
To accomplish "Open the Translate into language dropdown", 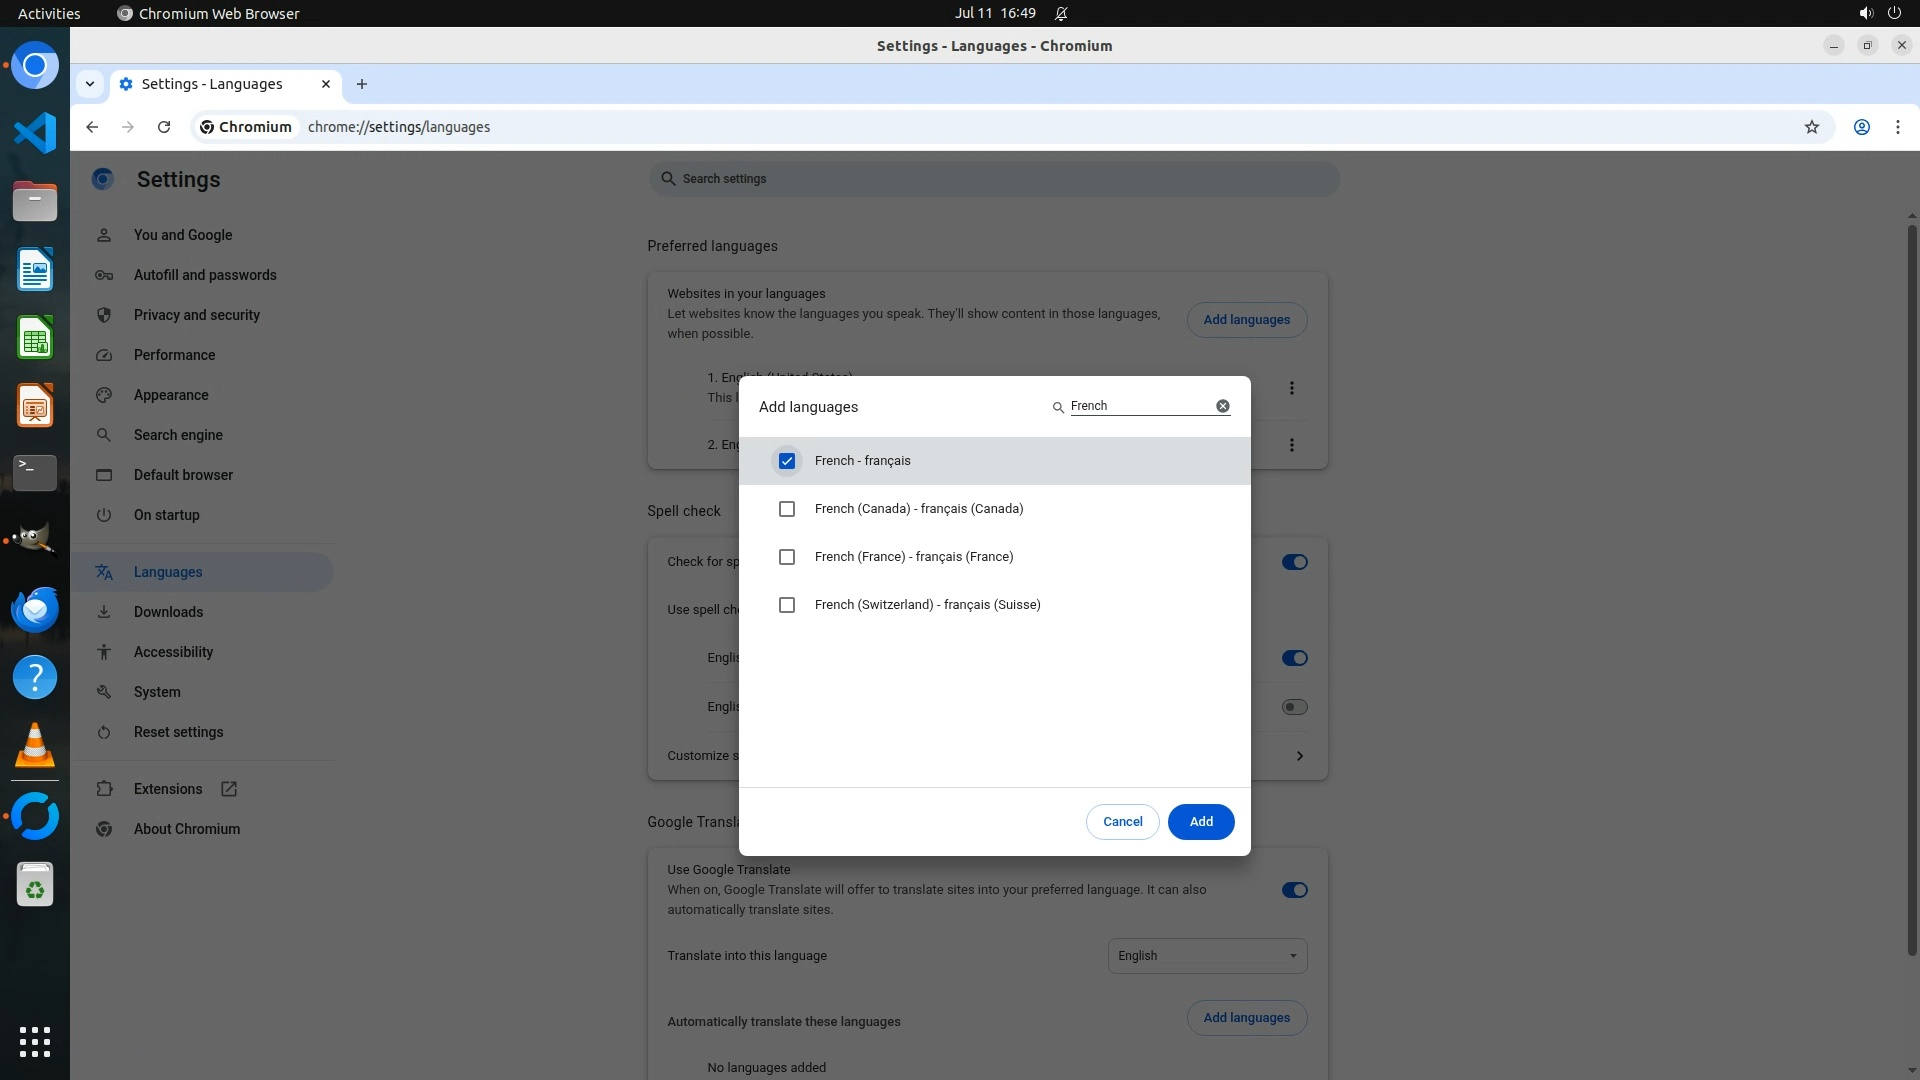I will (1206, 956).
